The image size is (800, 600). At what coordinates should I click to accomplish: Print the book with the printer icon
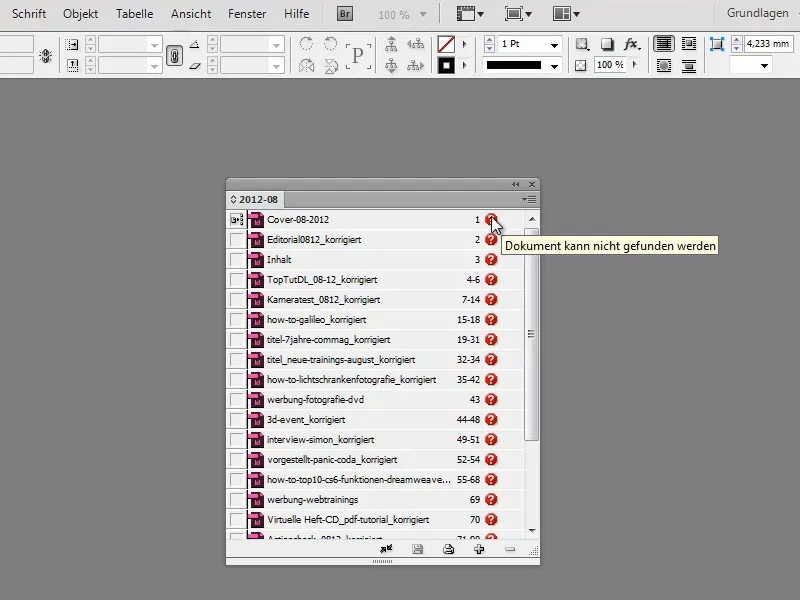click(x=448, y=548)
